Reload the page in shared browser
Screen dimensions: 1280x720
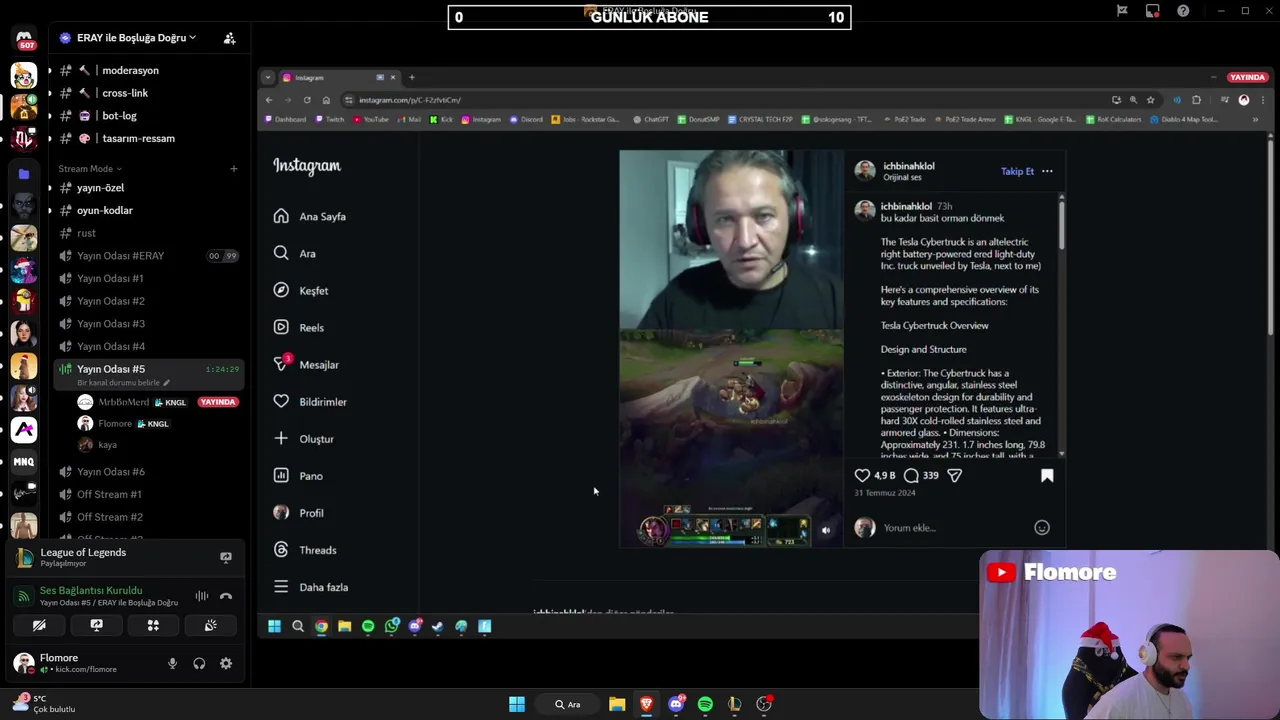[307, 100]
